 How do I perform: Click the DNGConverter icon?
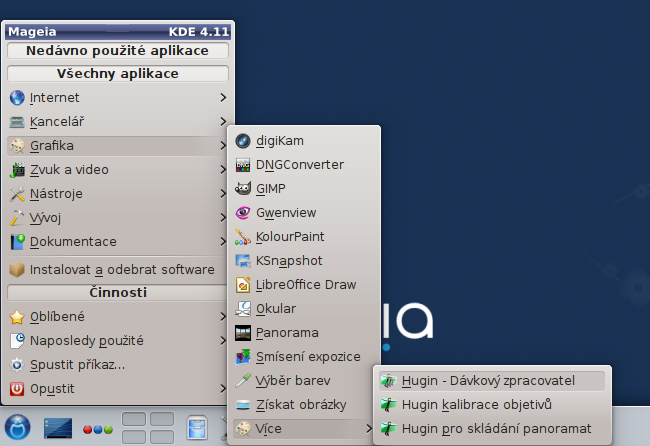(x=243, y=165)
